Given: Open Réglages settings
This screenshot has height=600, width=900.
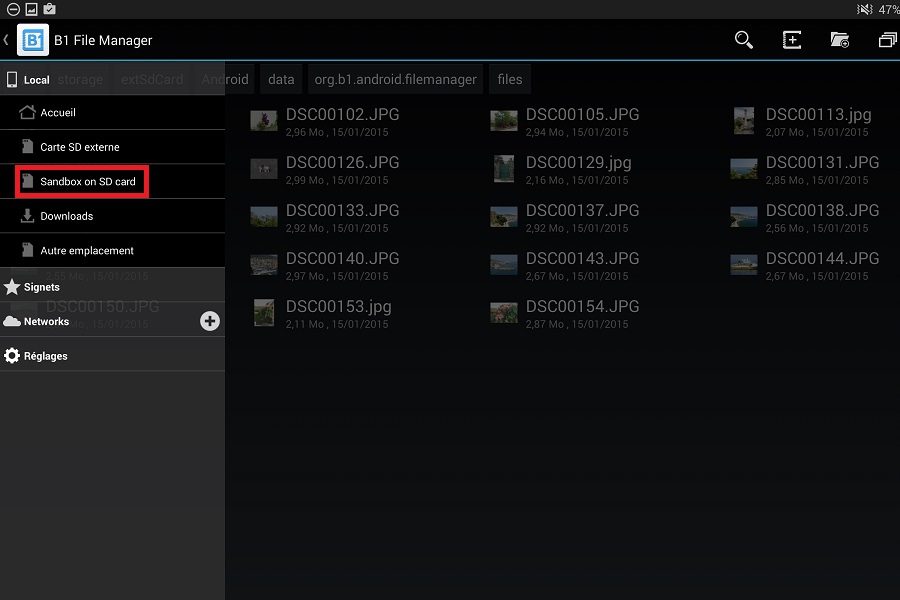Looking at the screenshot, I should tap(112, 356).
